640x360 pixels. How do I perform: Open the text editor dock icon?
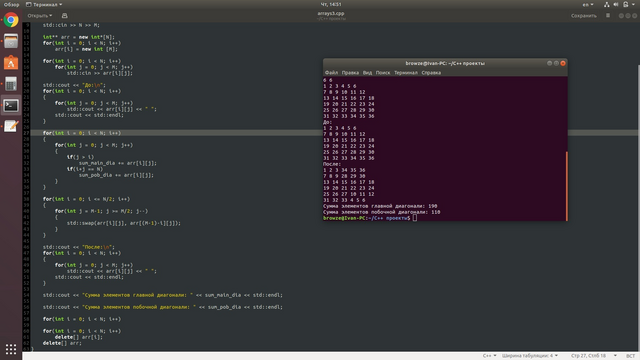[11, 127]
